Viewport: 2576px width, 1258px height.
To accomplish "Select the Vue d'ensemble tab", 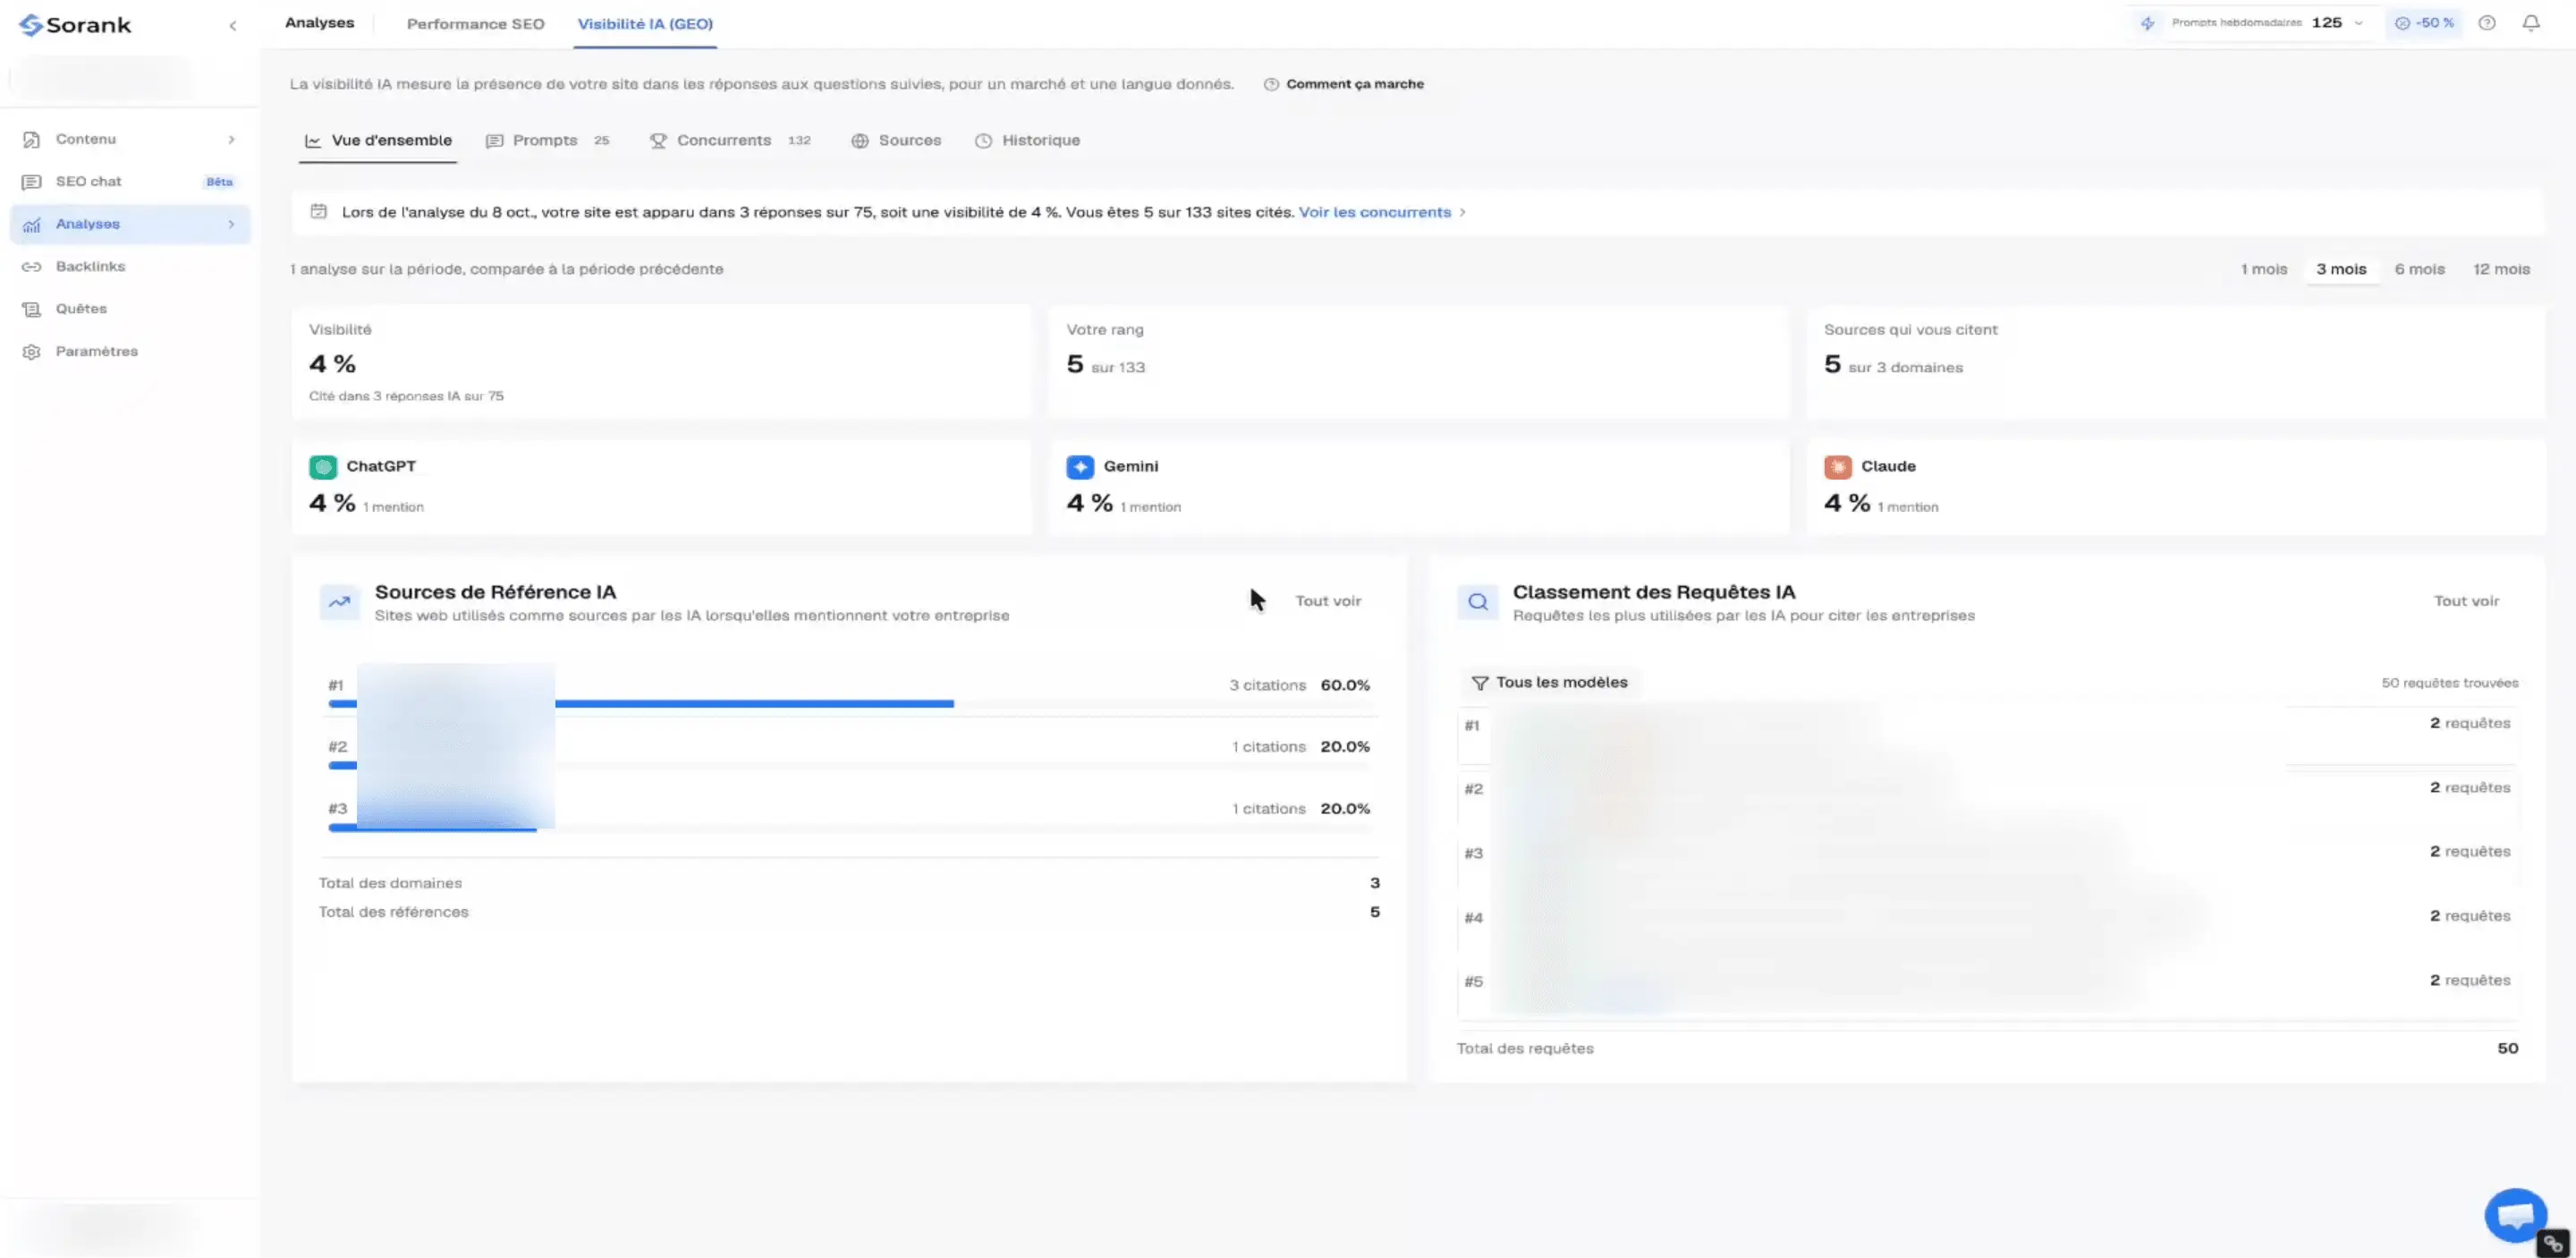I will tap(379, 141).
